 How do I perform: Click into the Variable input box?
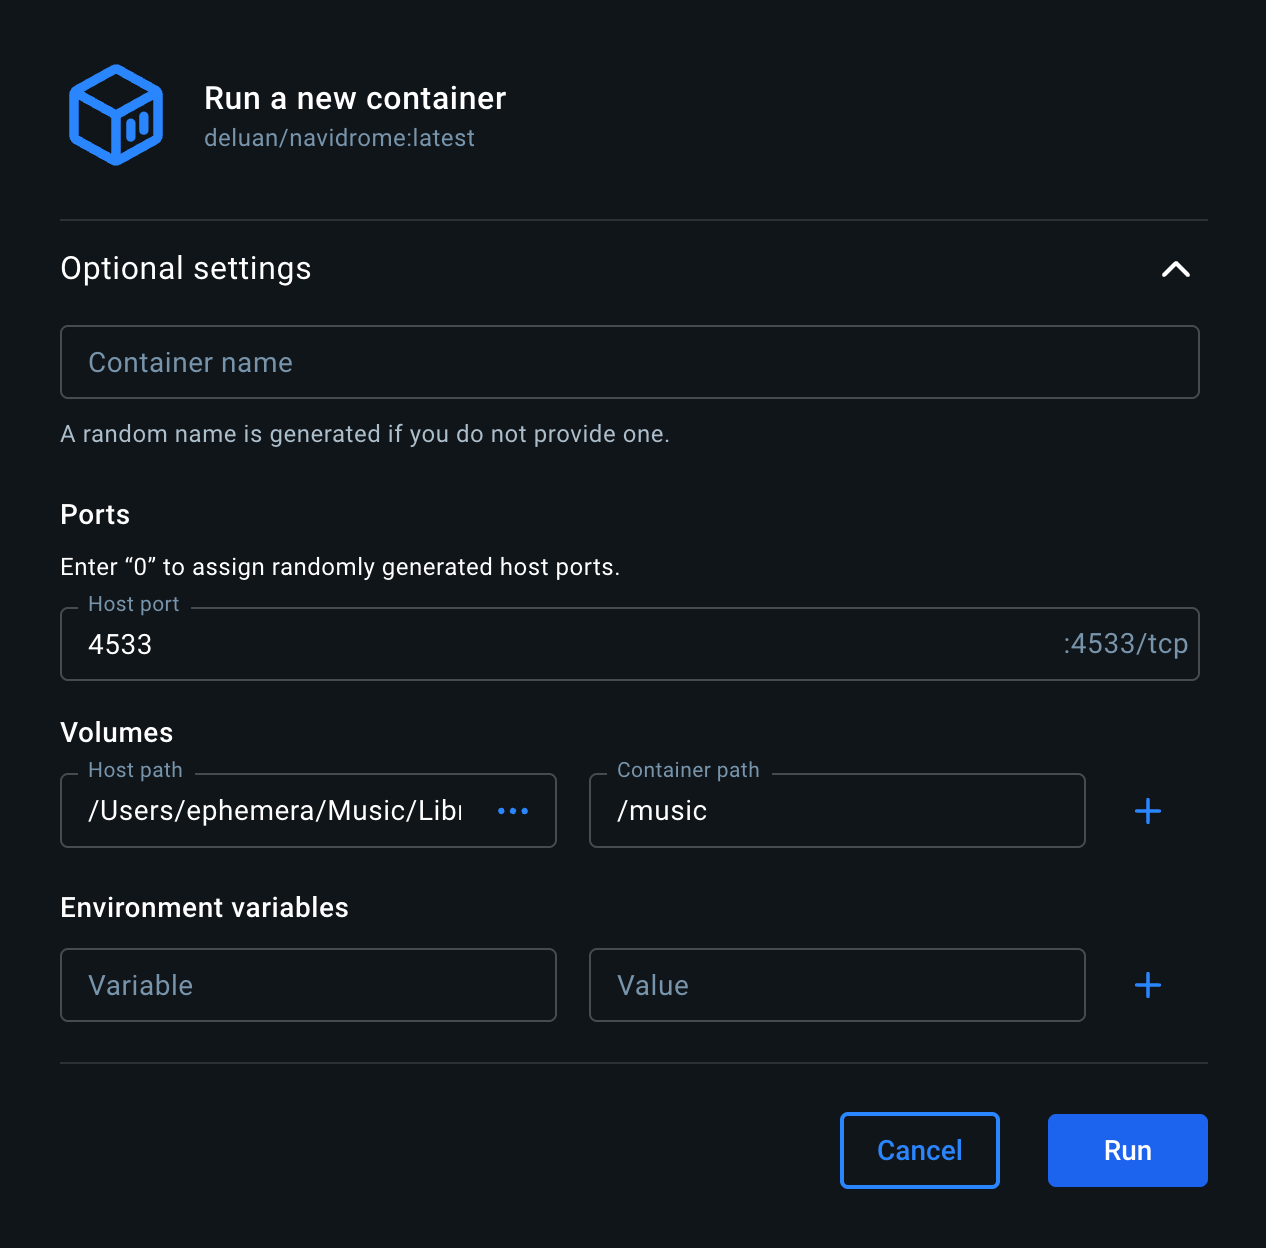tap(308, 985)
